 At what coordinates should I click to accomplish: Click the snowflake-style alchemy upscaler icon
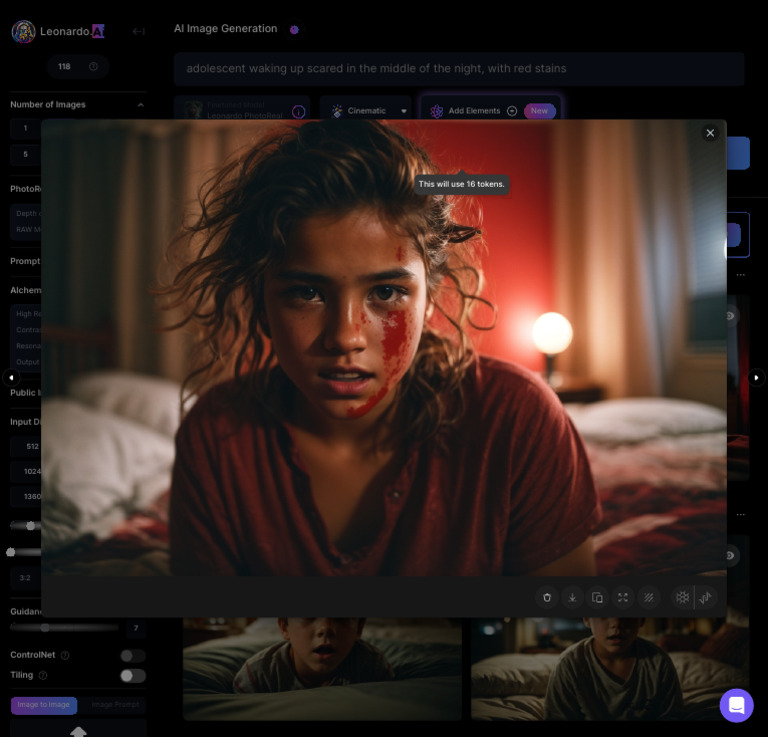click(682, 597)
